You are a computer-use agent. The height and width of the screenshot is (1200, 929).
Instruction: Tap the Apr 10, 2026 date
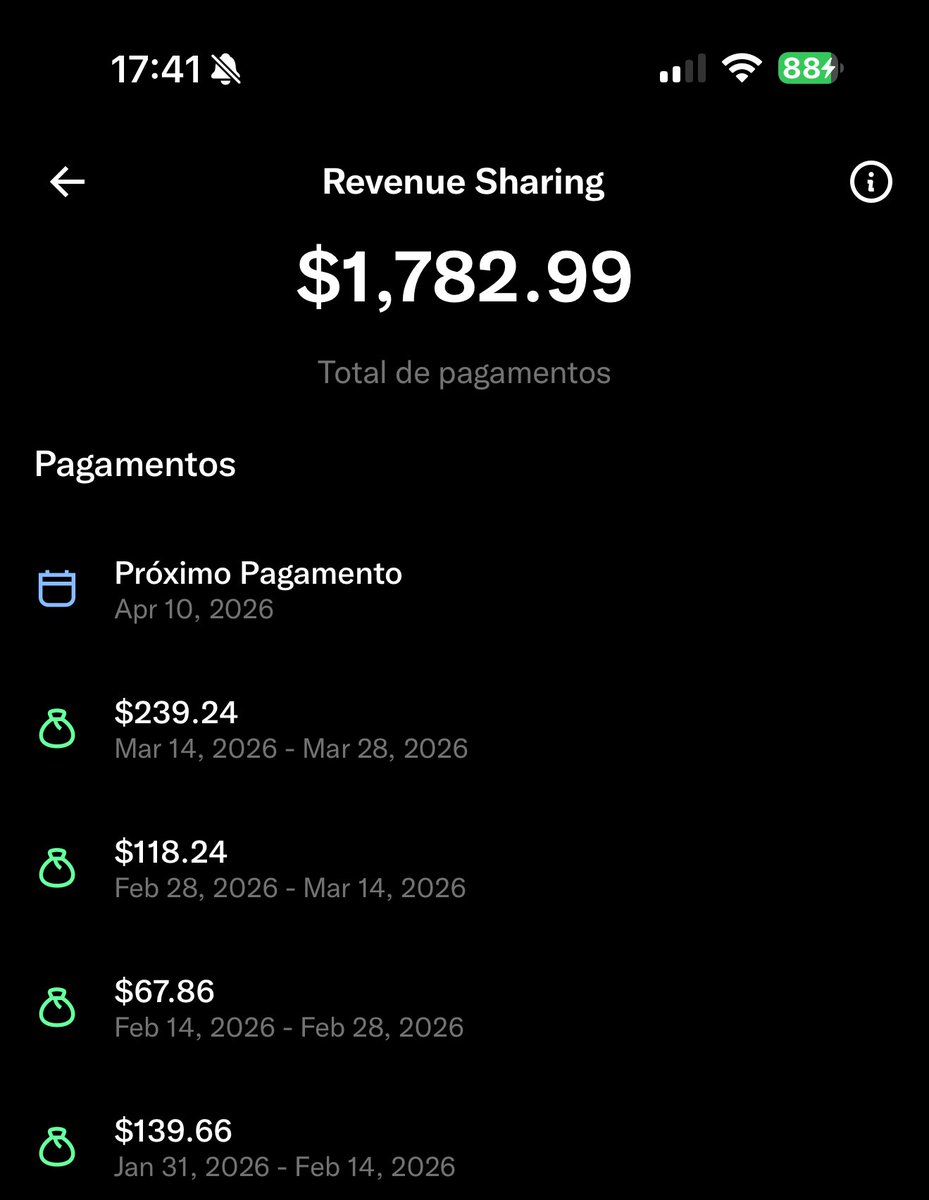point(194,609)
